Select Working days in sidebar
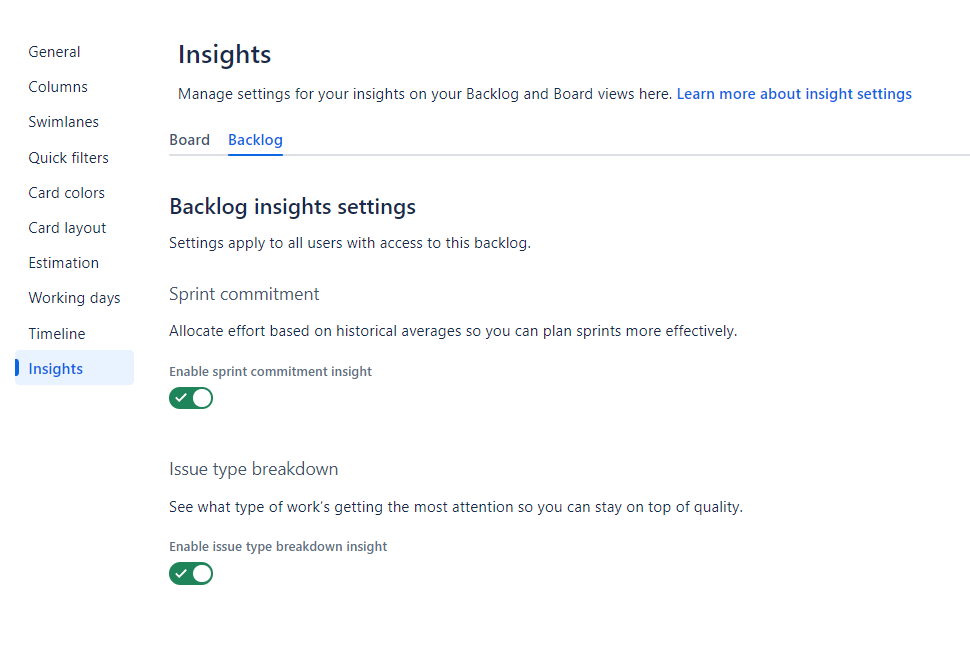This screenshot has height=661, width=970. point(74,298)
